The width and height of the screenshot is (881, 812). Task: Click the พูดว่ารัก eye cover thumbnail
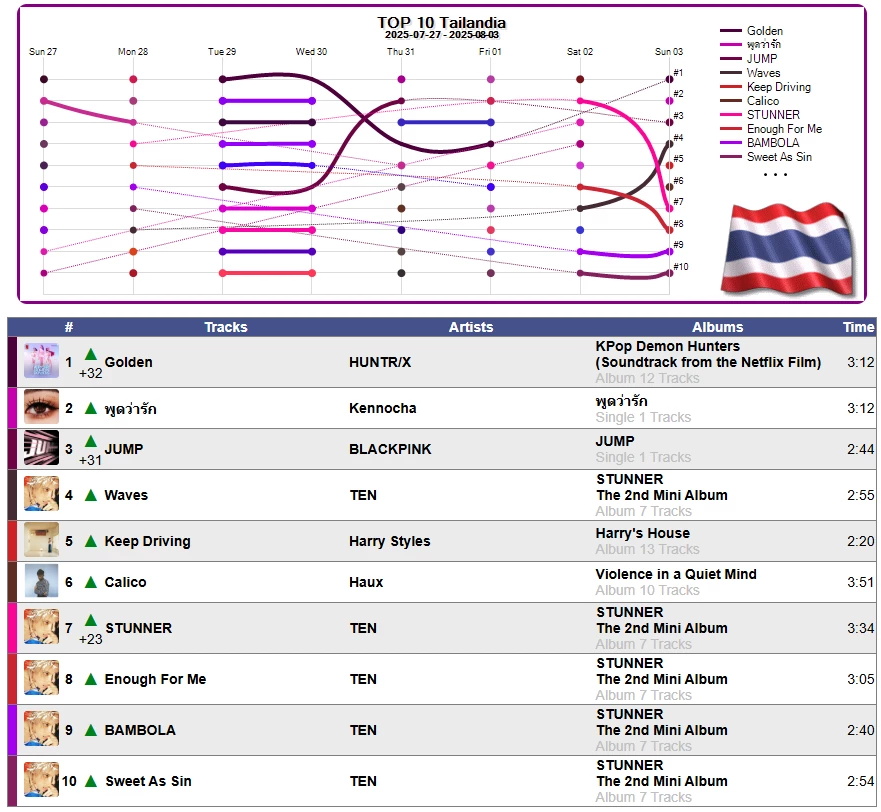pos(41,407)
